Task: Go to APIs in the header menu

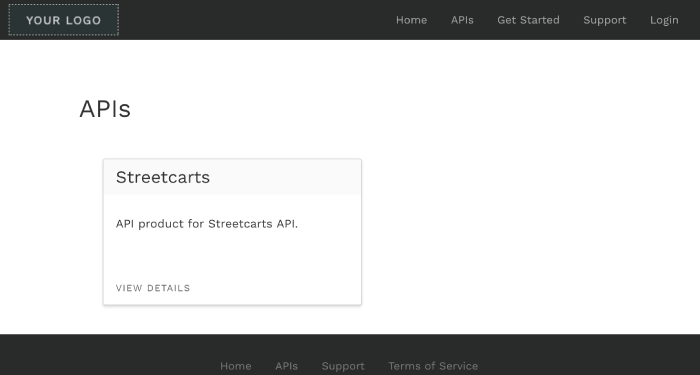Action: click(x=462, y=20)
